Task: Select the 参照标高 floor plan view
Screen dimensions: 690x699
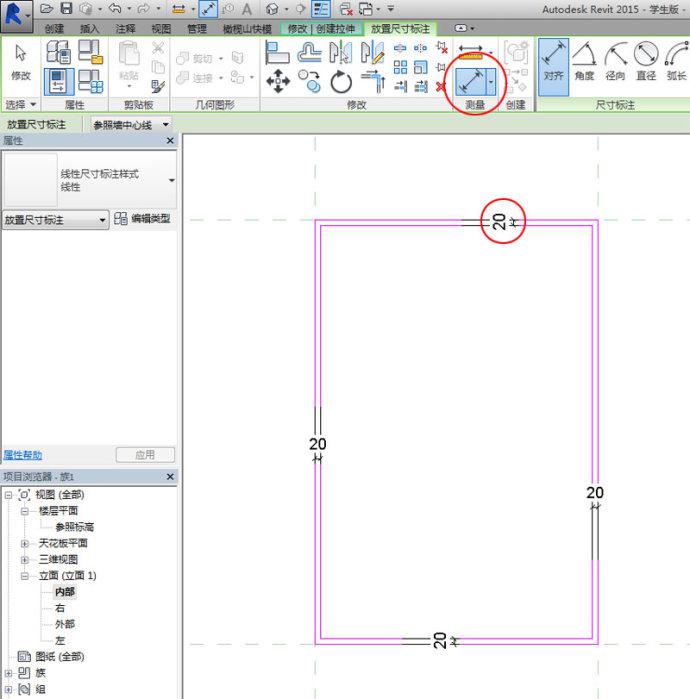Action: click(x=75, y=527)
